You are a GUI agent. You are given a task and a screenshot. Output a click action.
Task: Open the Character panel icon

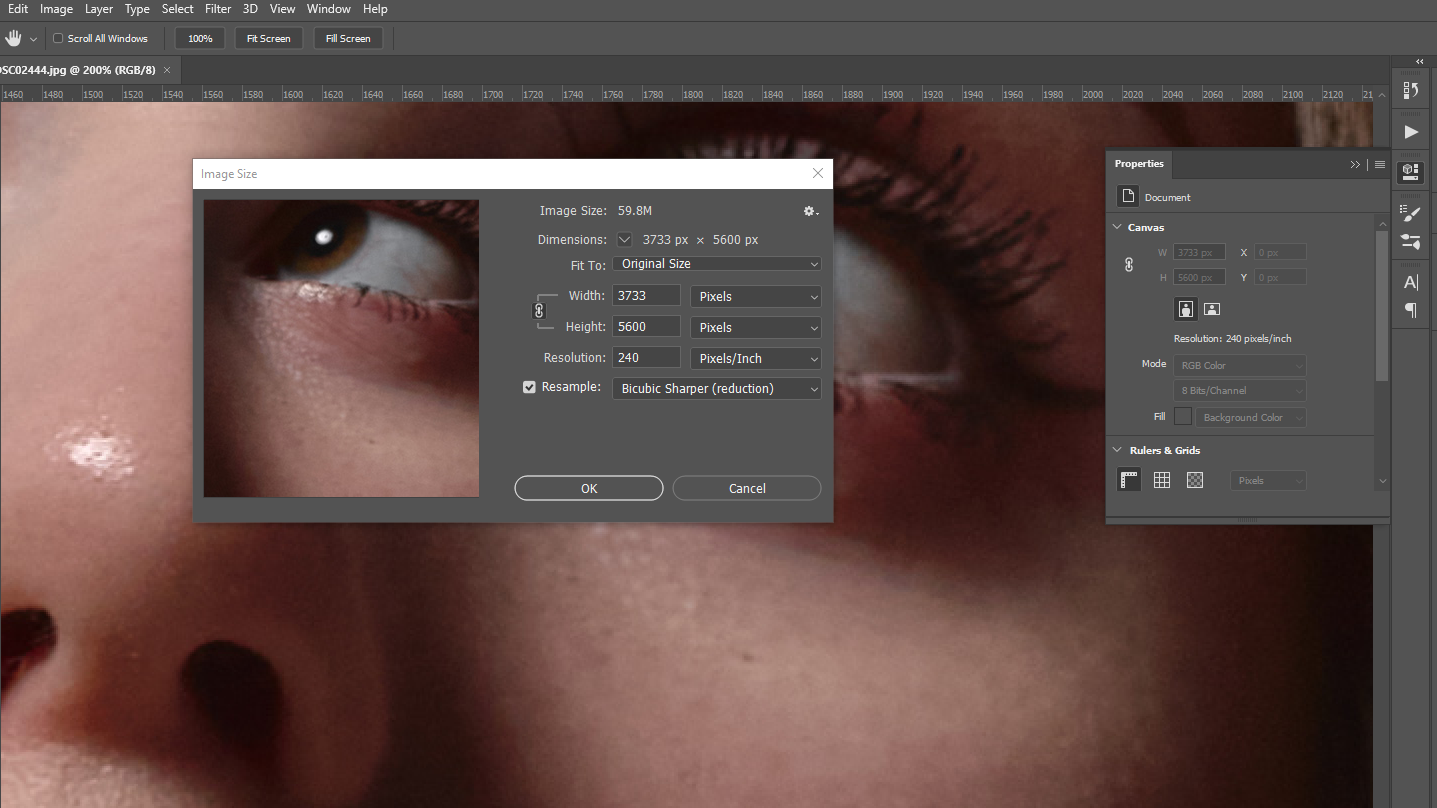point(1411,282)
